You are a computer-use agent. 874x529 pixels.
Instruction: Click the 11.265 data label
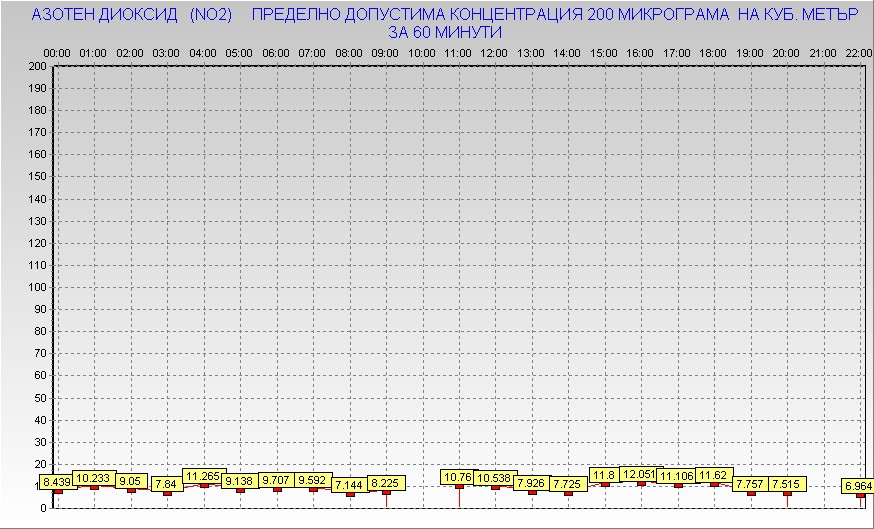click(203, 476)
